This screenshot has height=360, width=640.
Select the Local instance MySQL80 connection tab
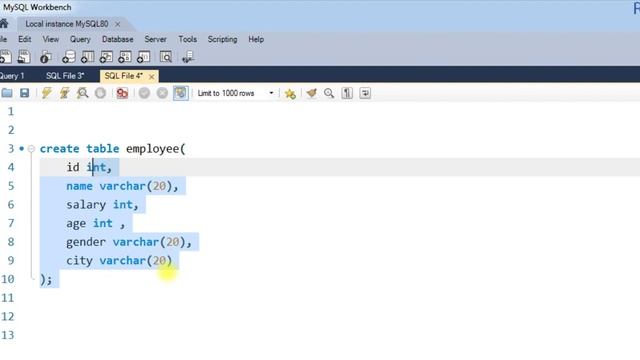[67, 24]
